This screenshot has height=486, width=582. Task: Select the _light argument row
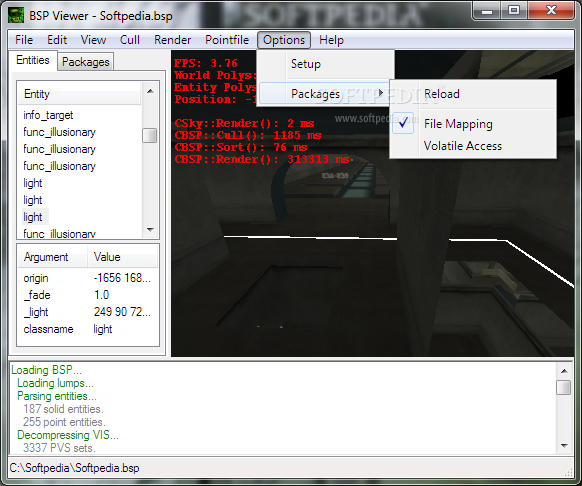click(x=88, y=312)
